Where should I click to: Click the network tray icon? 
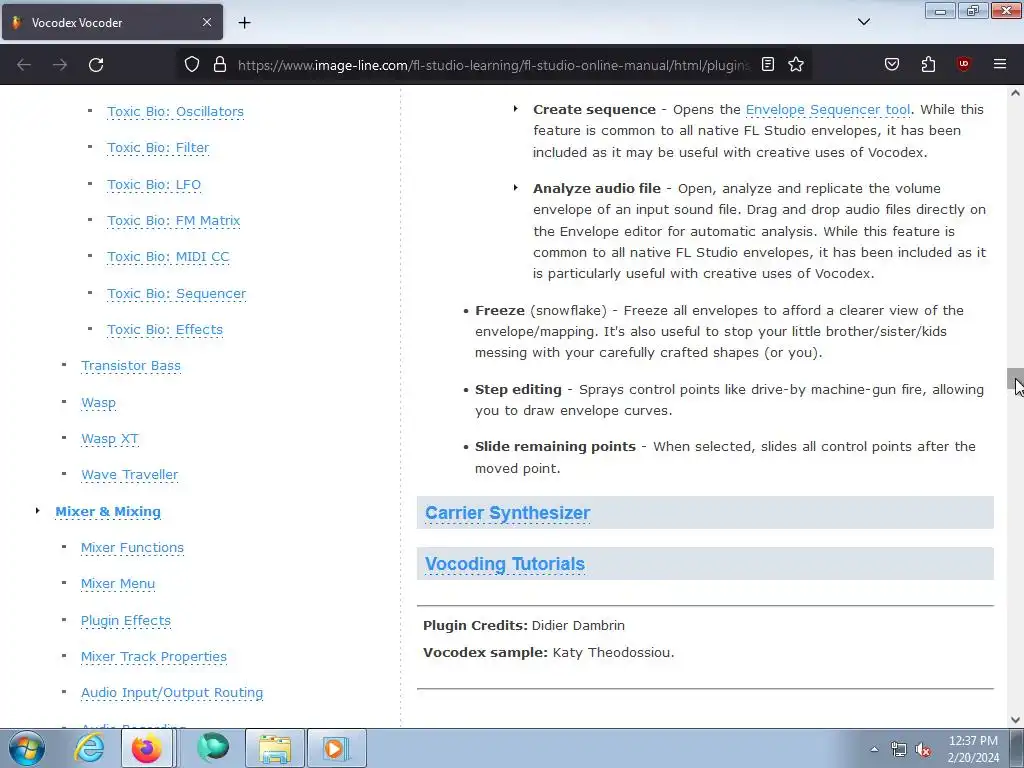(x=899, y=750)
